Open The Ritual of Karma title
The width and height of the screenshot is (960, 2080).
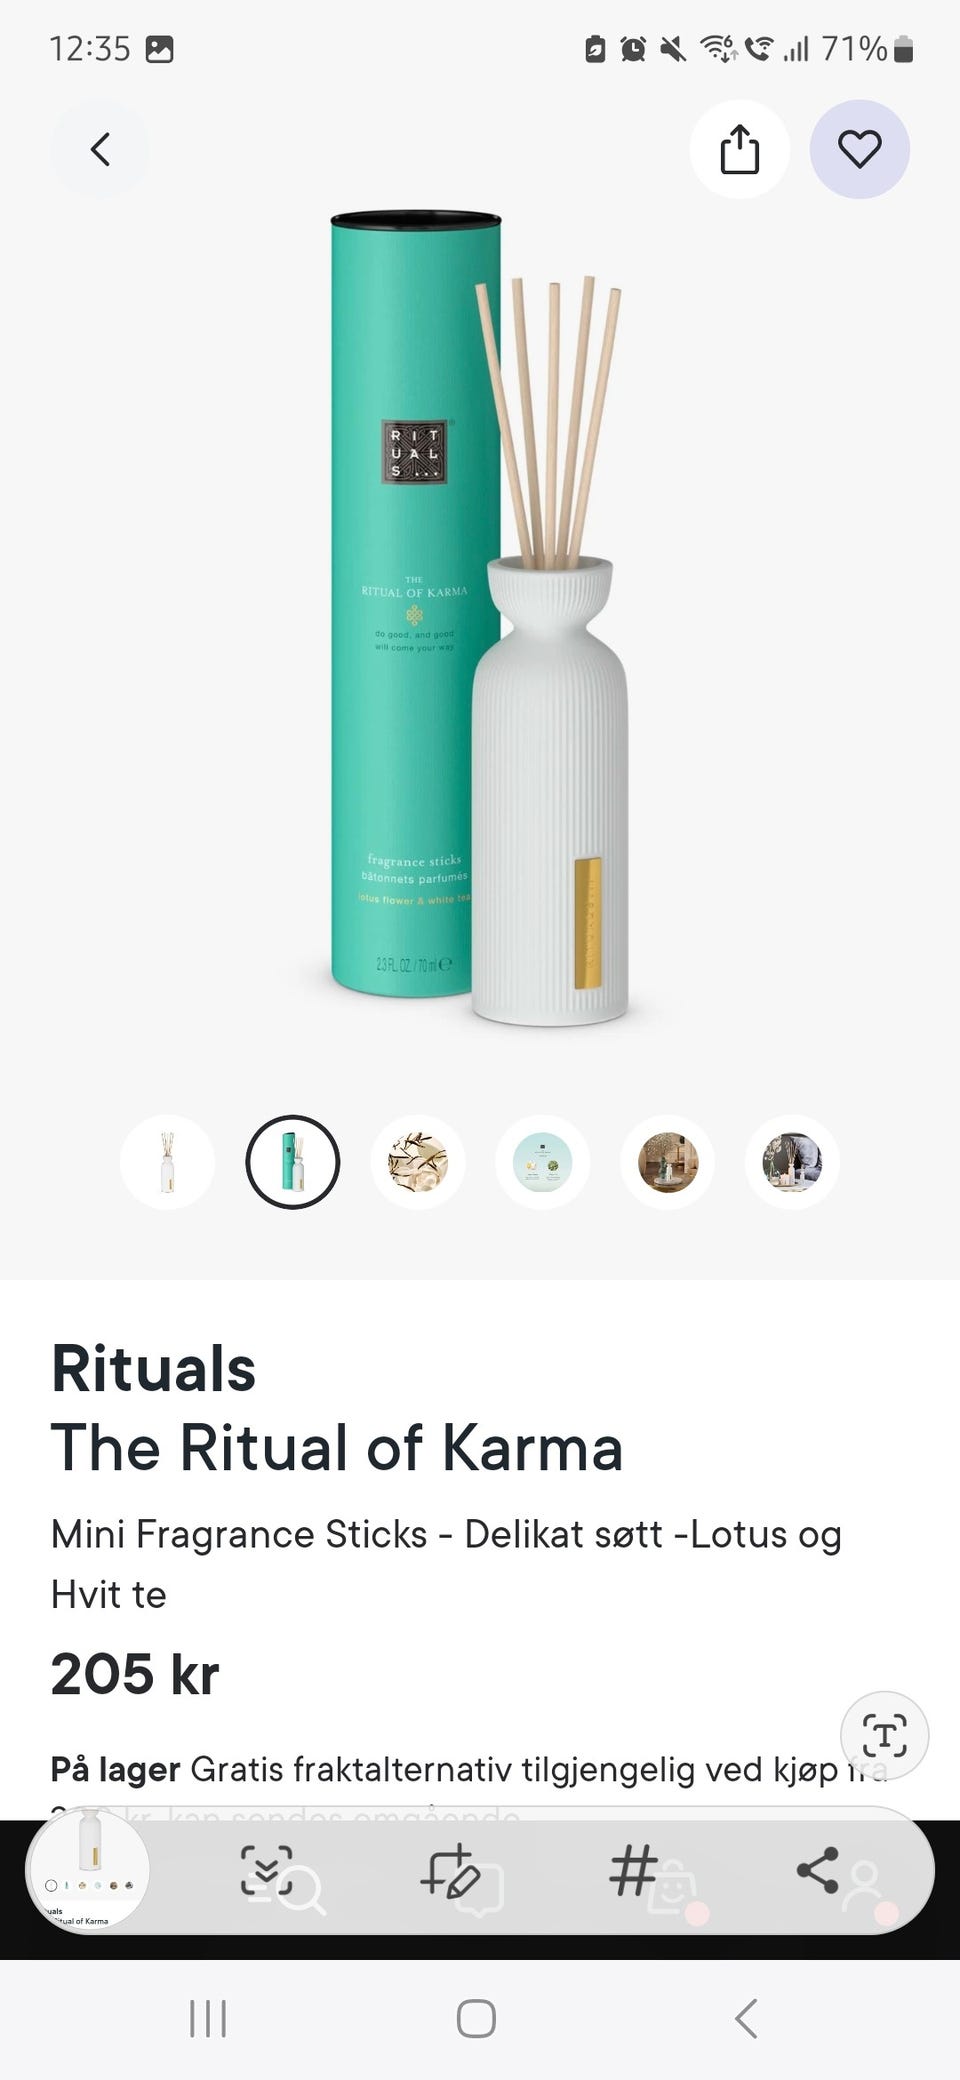tap(337, 1447)
